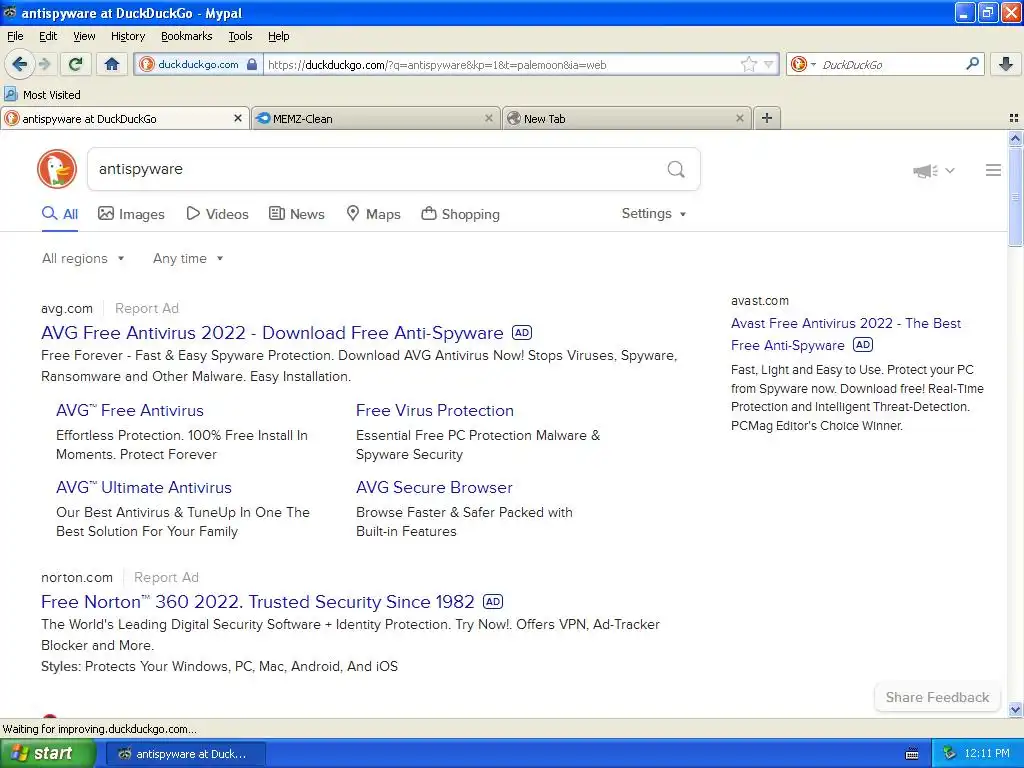Open the Edit menu
This screenshot has height=768, width=1024.
[48, 36]
